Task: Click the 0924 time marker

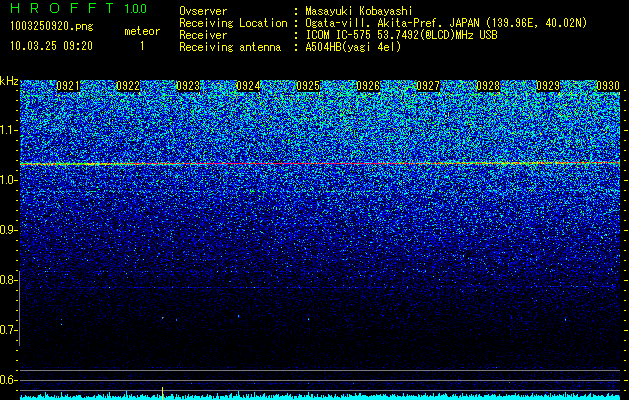Action: tap(248, 86)
